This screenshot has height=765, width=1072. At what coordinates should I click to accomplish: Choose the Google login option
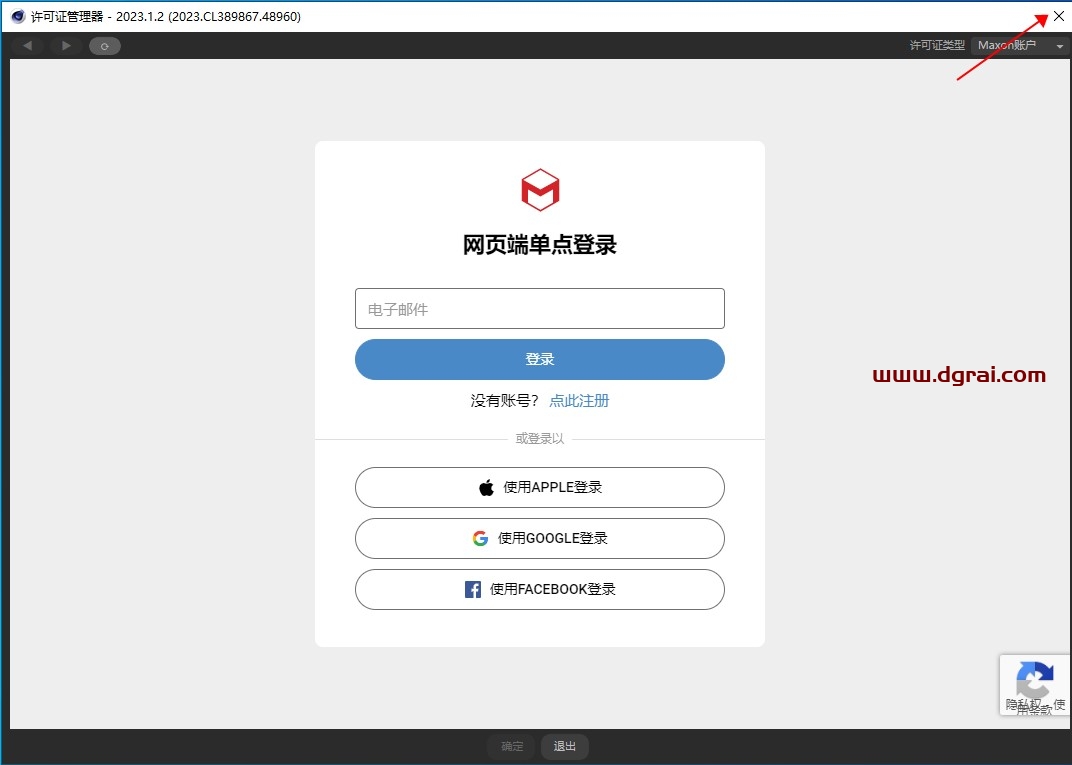[x=540, y=538]
